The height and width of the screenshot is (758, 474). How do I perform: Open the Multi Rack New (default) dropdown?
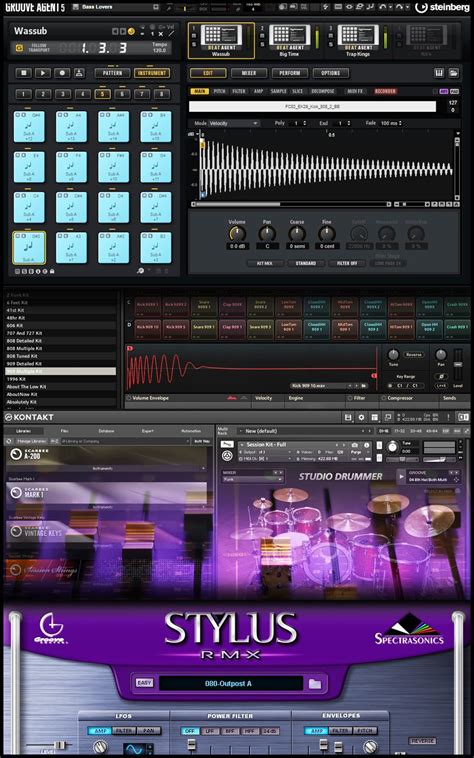(305, 431)
